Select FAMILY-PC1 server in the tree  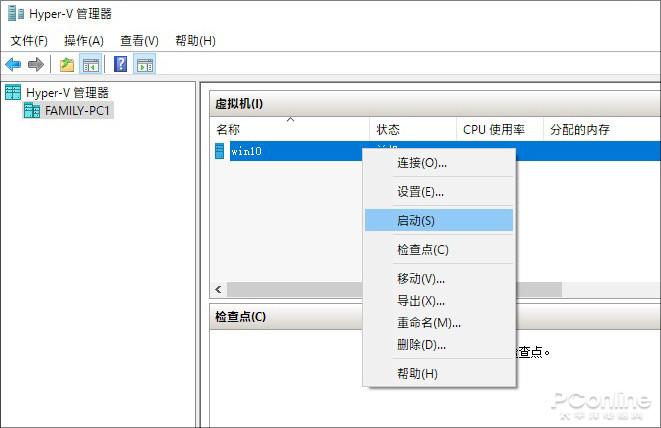(77, 110)
